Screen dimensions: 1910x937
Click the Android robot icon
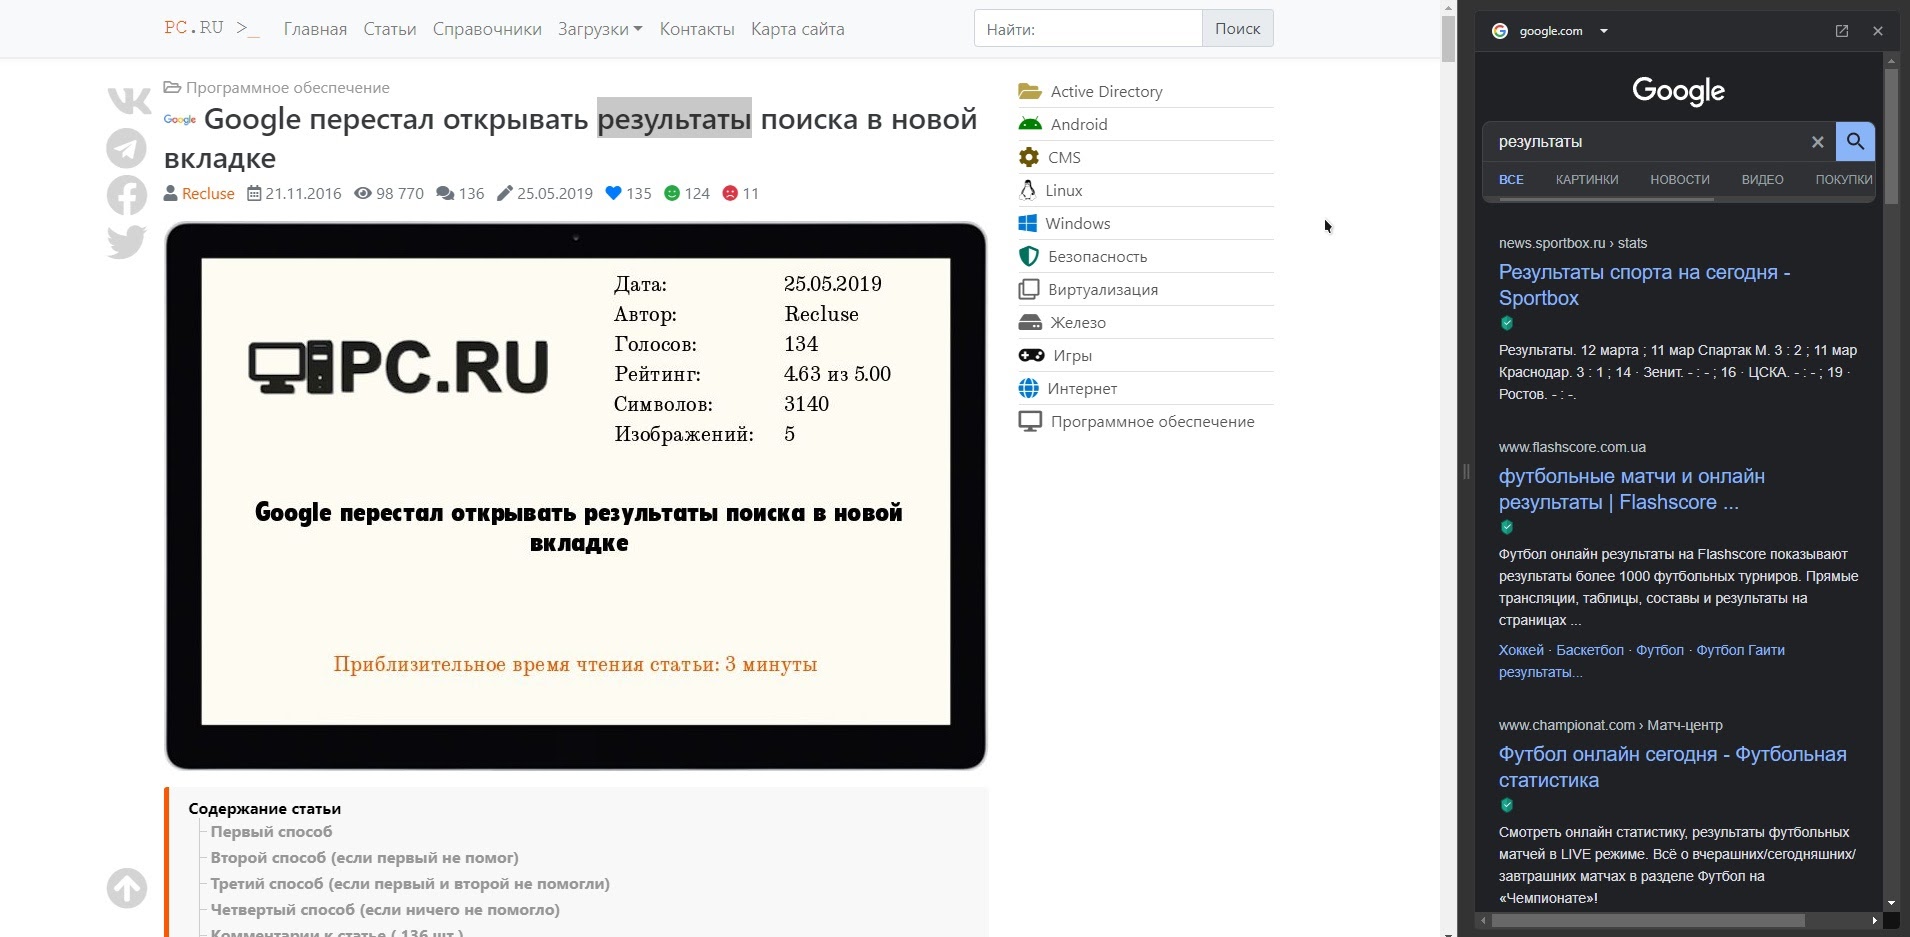click(1030, 124)
